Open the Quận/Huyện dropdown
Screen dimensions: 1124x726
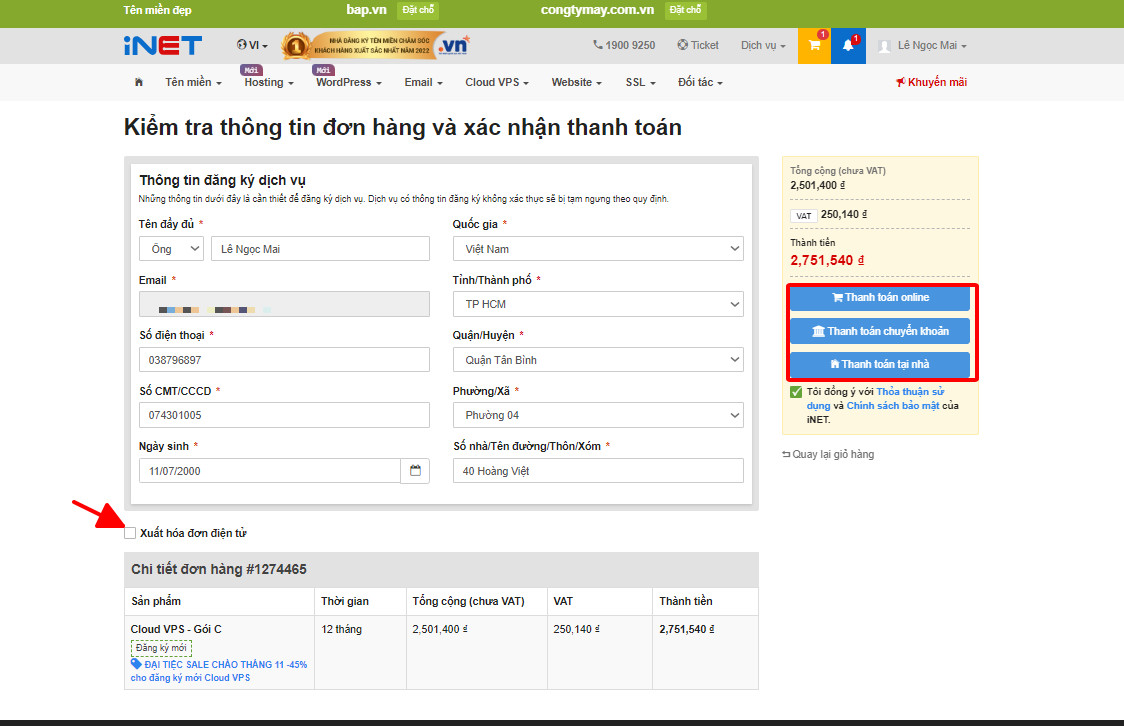click(x=598, y=360)
